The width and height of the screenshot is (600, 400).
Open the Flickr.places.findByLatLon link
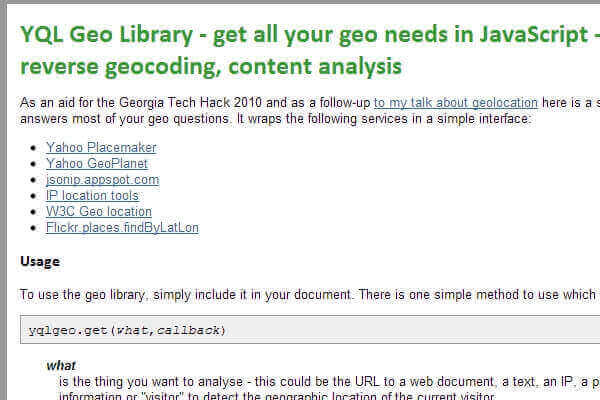point(122,227)
